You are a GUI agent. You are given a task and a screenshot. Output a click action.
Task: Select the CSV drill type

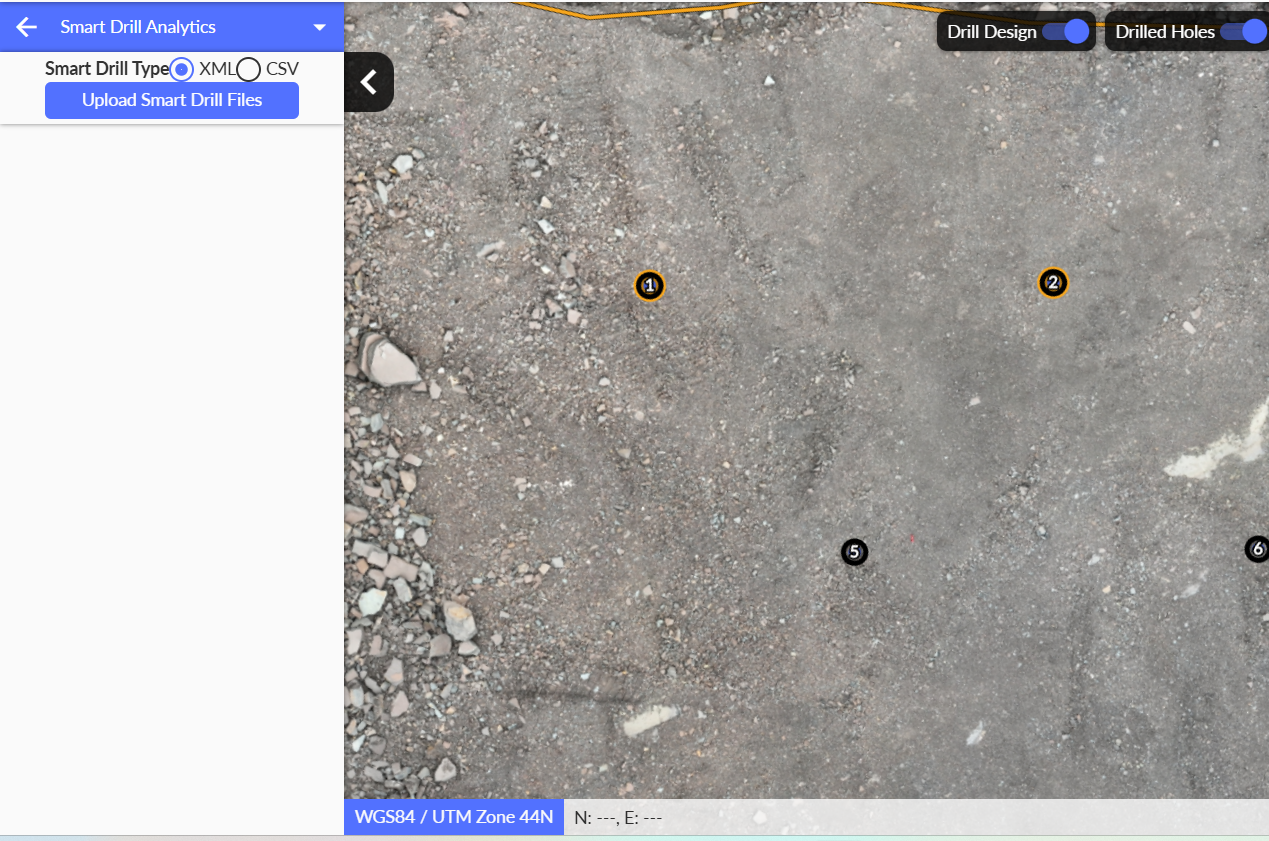click(x=248, y=69)
